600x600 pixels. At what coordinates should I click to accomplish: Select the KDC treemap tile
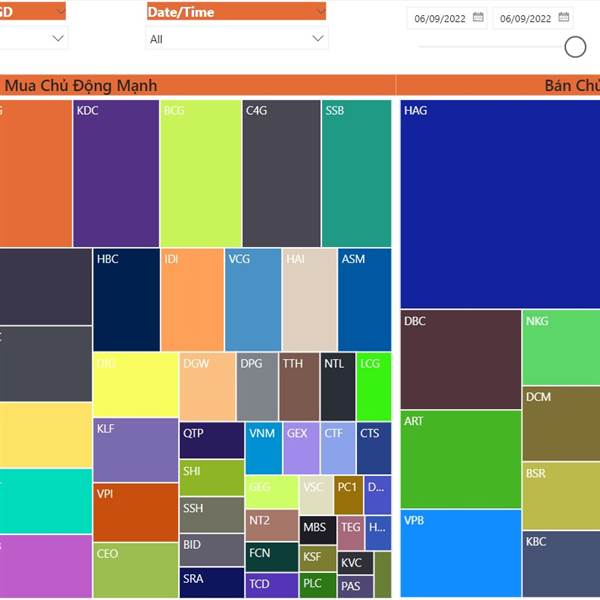tap(116, 173)
